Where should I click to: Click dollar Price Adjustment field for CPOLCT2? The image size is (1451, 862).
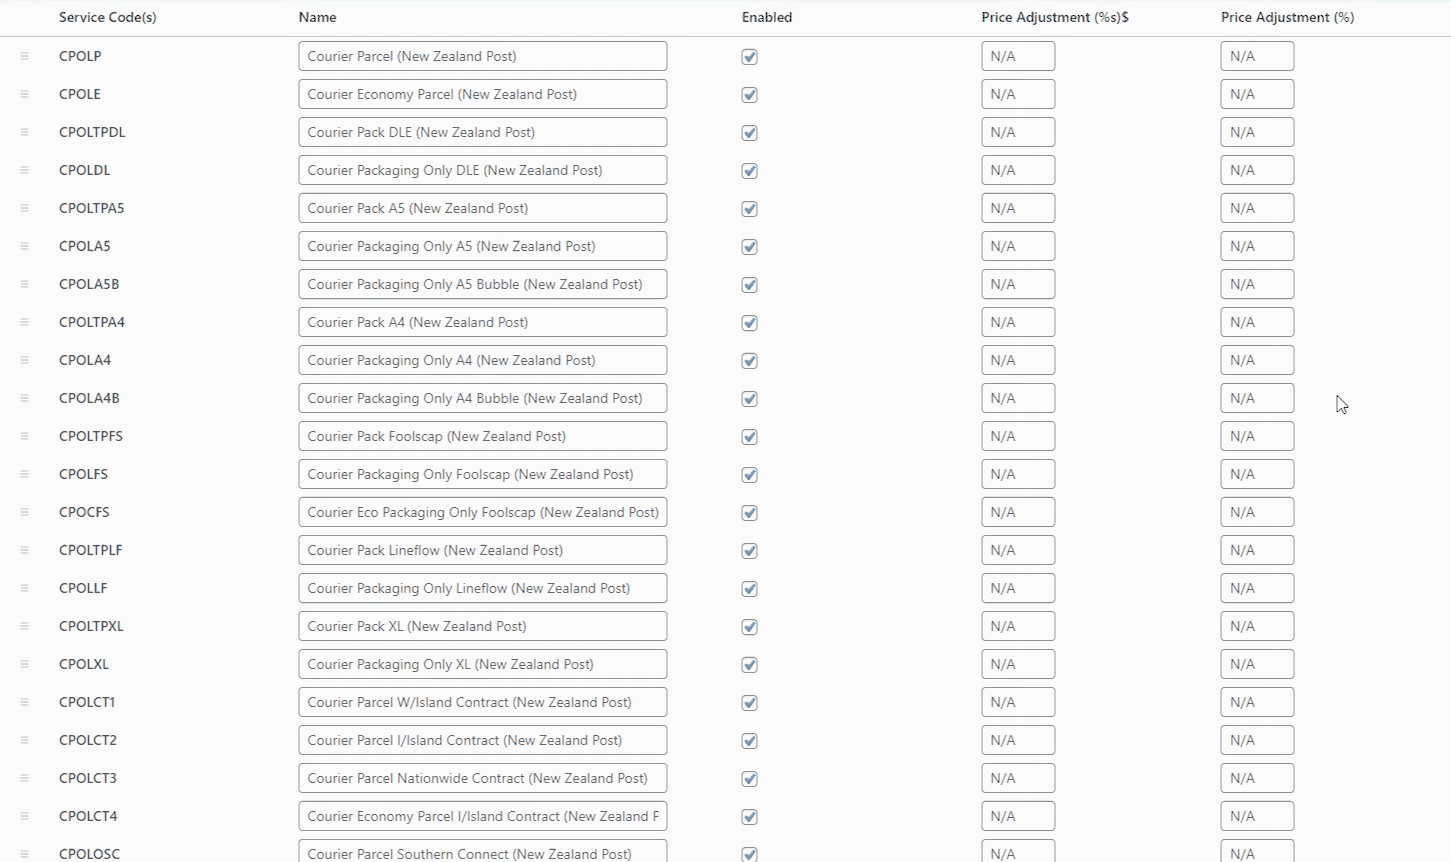[x=1018, y=740]
